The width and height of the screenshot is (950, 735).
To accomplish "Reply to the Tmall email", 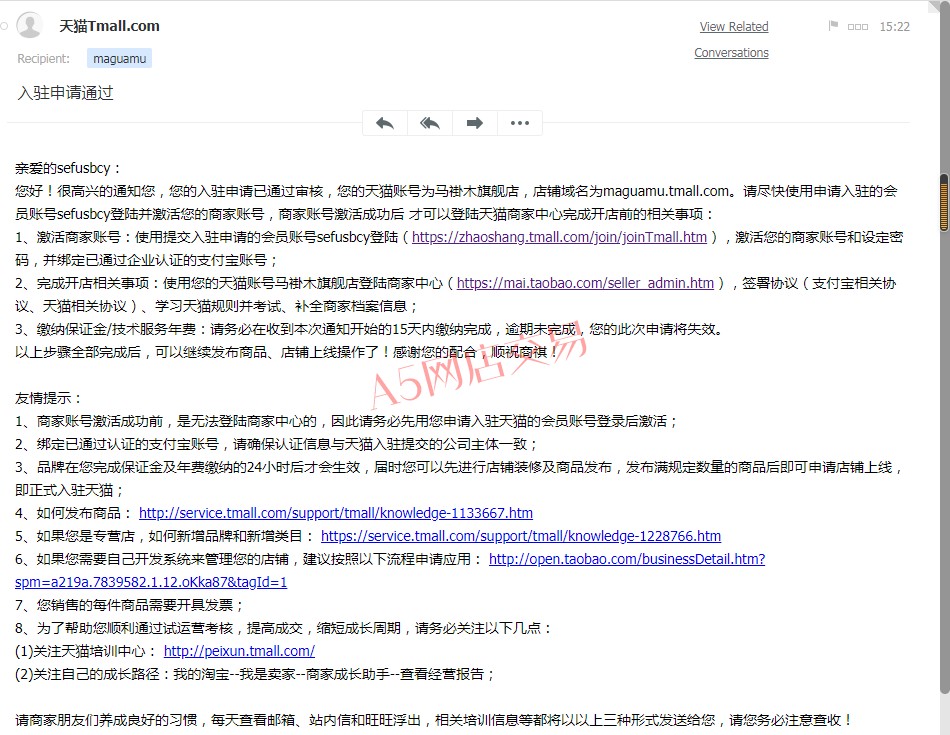I will click(x=385, y=123).
